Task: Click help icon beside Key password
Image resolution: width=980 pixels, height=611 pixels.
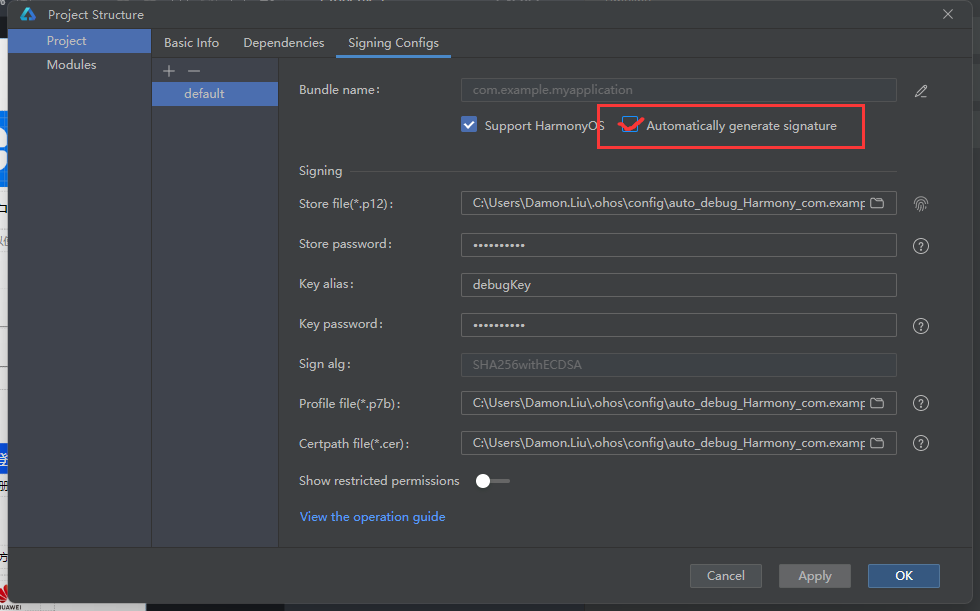Action: (x=921, y=325)
